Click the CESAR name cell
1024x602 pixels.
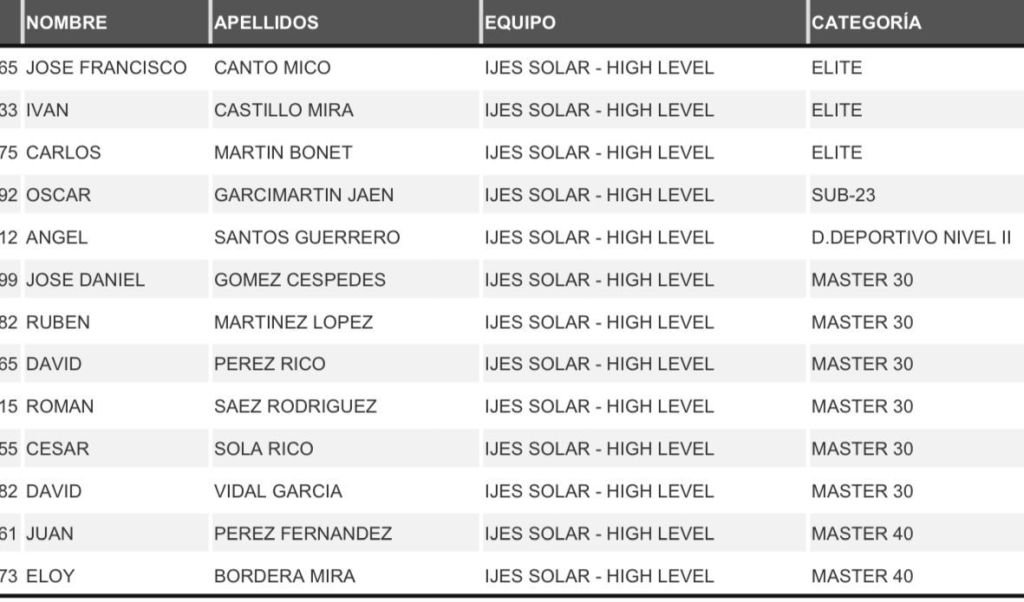coord(57,449)
